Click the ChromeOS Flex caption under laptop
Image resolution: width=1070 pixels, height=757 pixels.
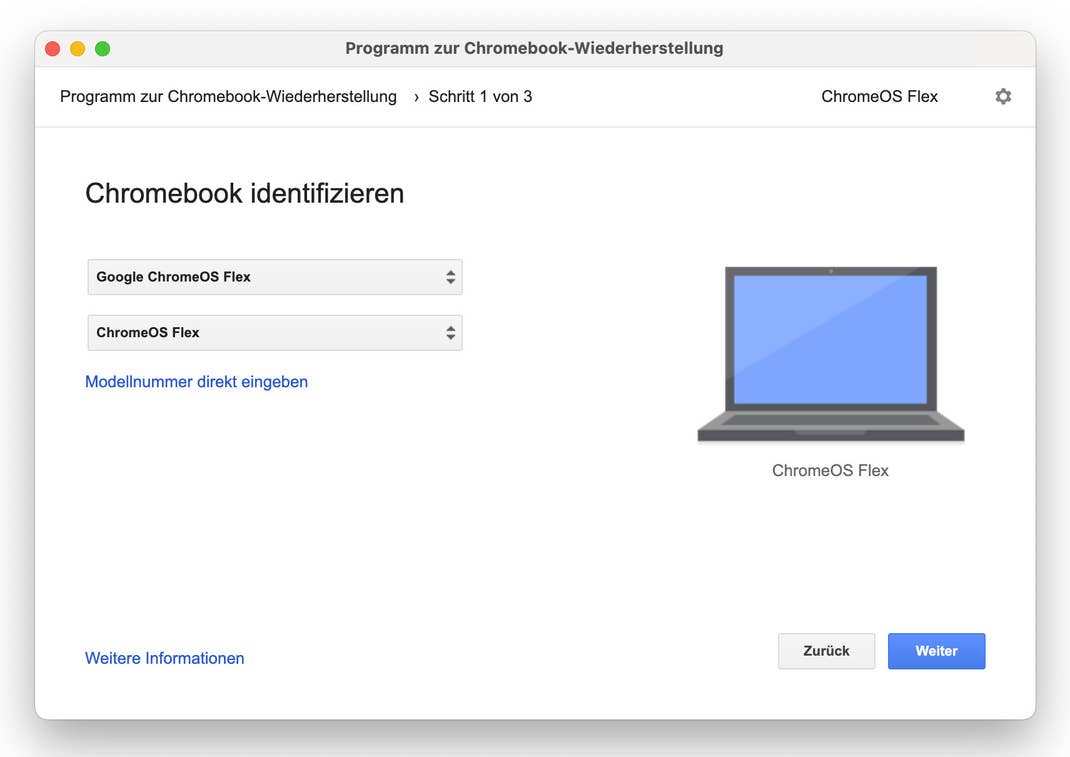coord(830,470)
